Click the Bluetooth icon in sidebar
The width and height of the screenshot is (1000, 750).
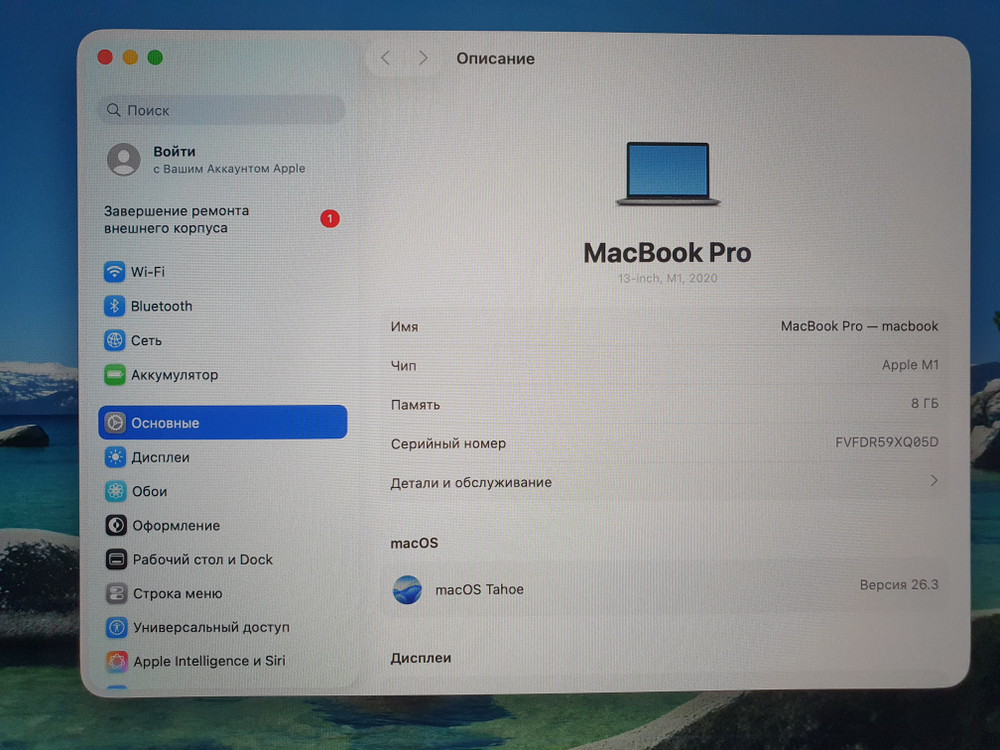[x=114, y=306]
